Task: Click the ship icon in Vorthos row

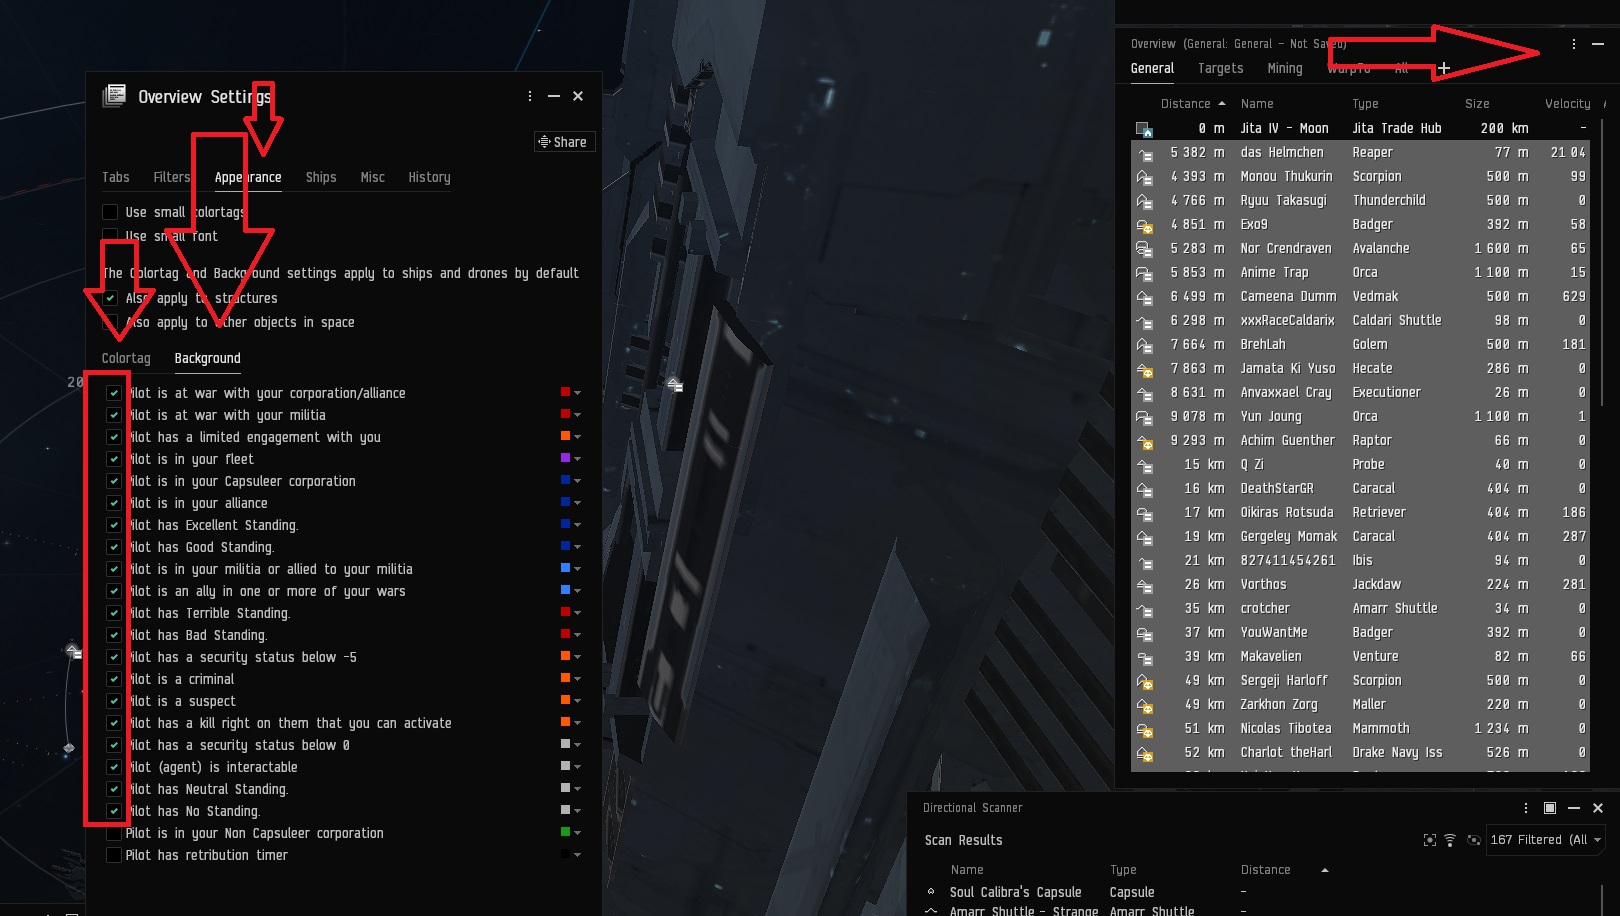Action: tap(1144, 585)
